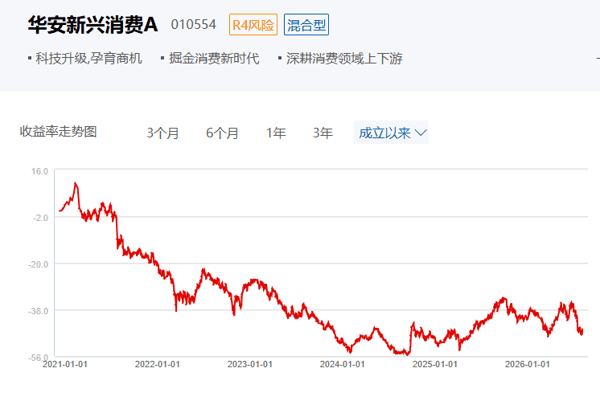Click the 混合型 fund type badge

point(306,25)
